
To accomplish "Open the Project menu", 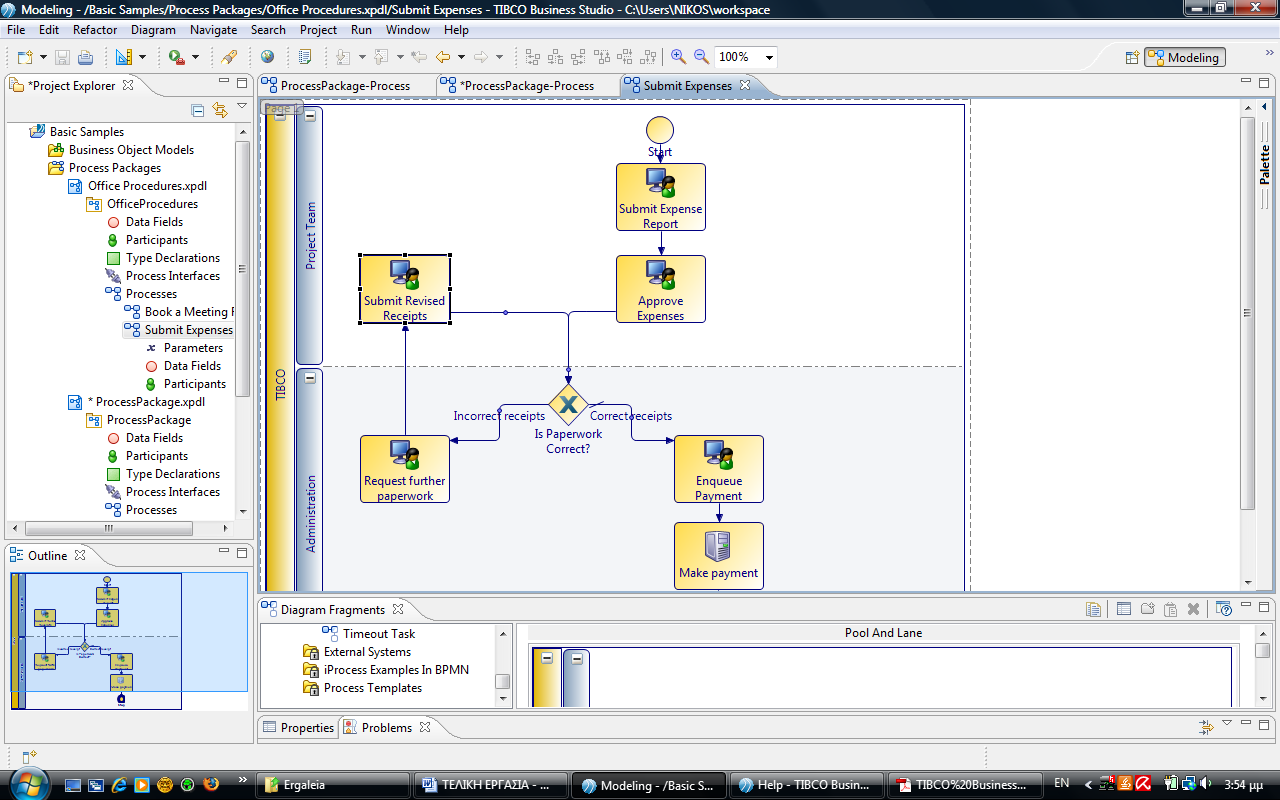I will (319, 30).
